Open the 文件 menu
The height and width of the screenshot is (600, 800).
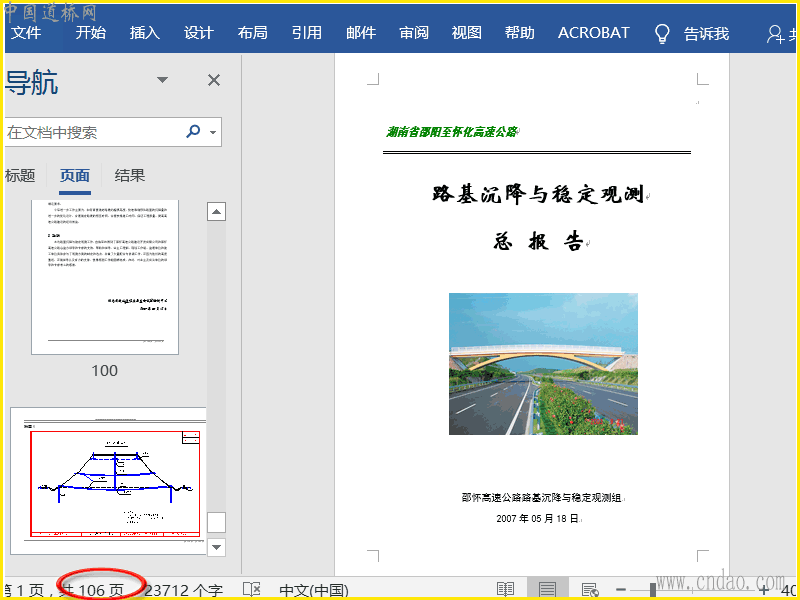coord(26,33)
